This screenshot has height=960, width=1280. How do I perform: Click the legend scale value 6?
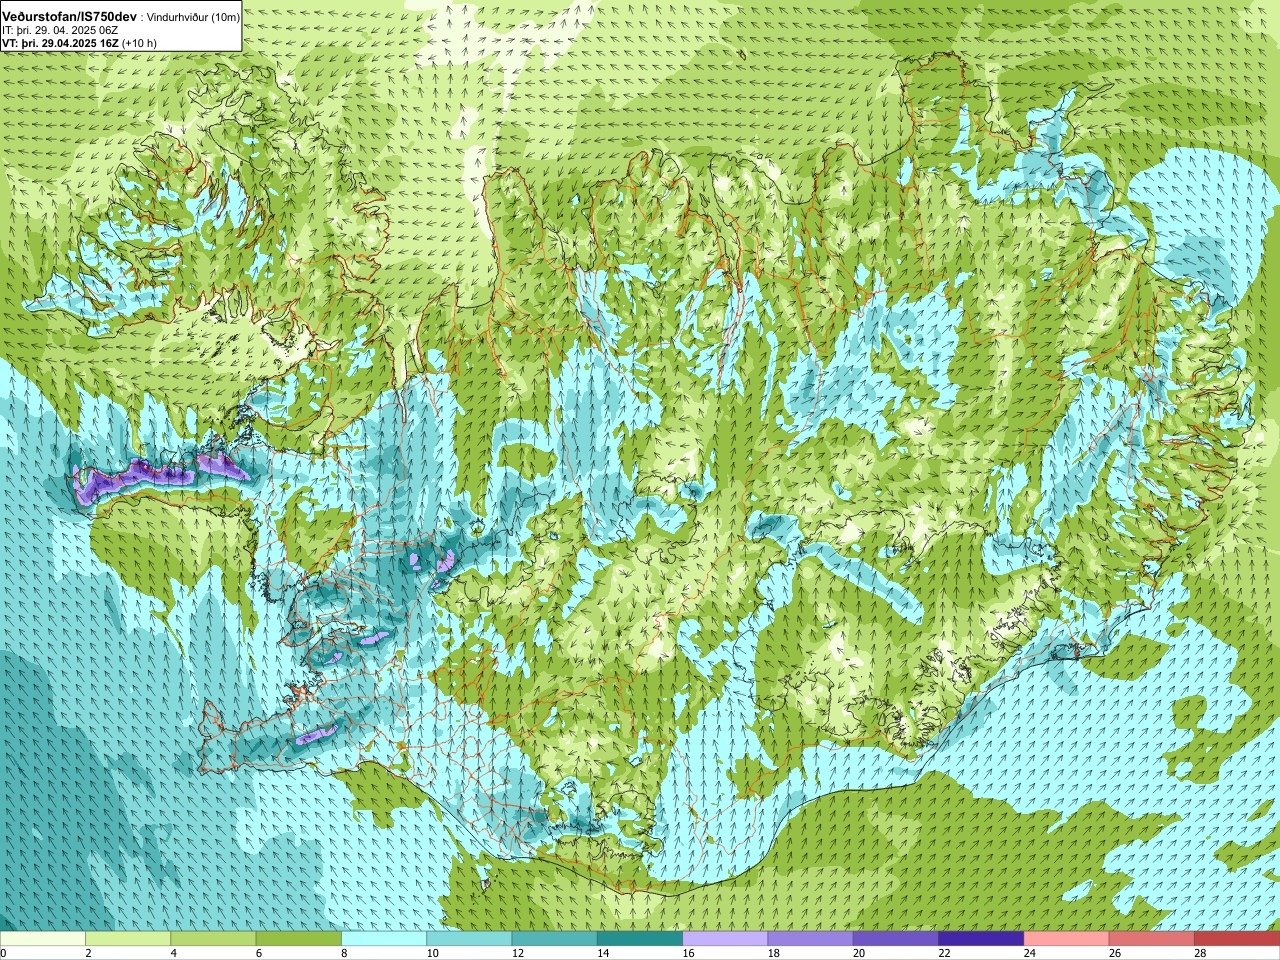click(259, 953)
